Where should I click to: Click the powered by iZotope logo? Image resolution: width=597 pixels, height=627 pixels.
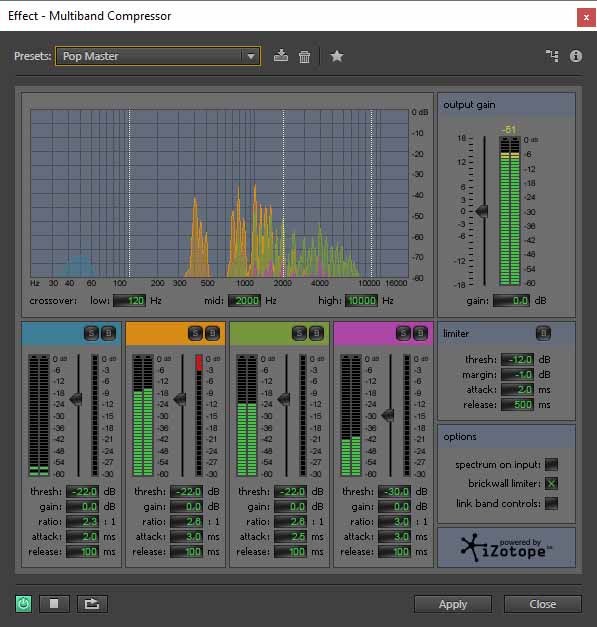506,547
